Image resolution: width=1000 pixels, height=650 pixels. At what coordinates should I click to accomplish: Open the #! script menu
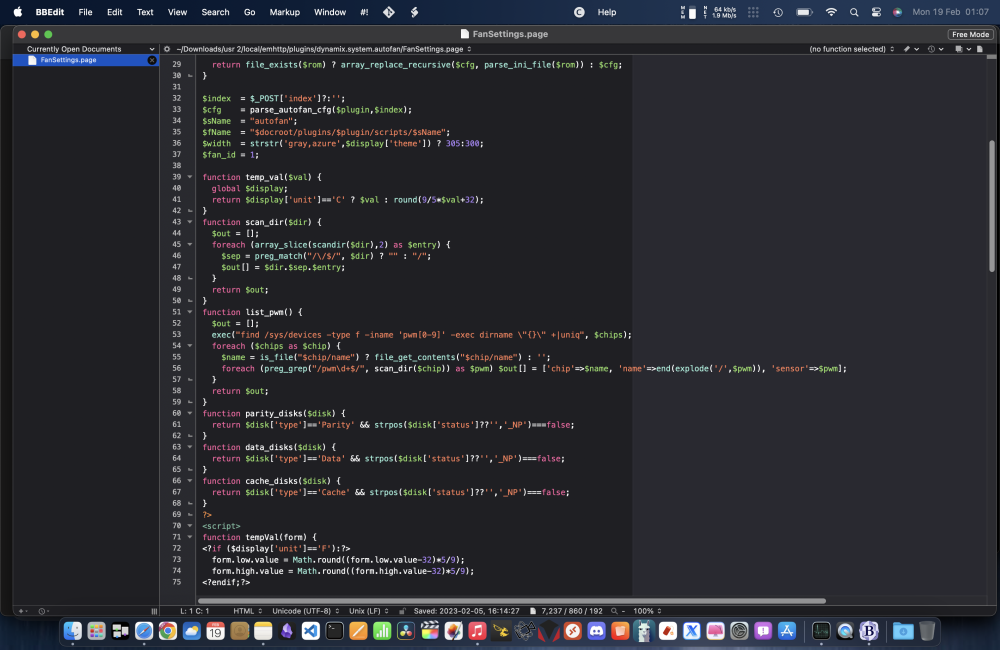[364, 12]
